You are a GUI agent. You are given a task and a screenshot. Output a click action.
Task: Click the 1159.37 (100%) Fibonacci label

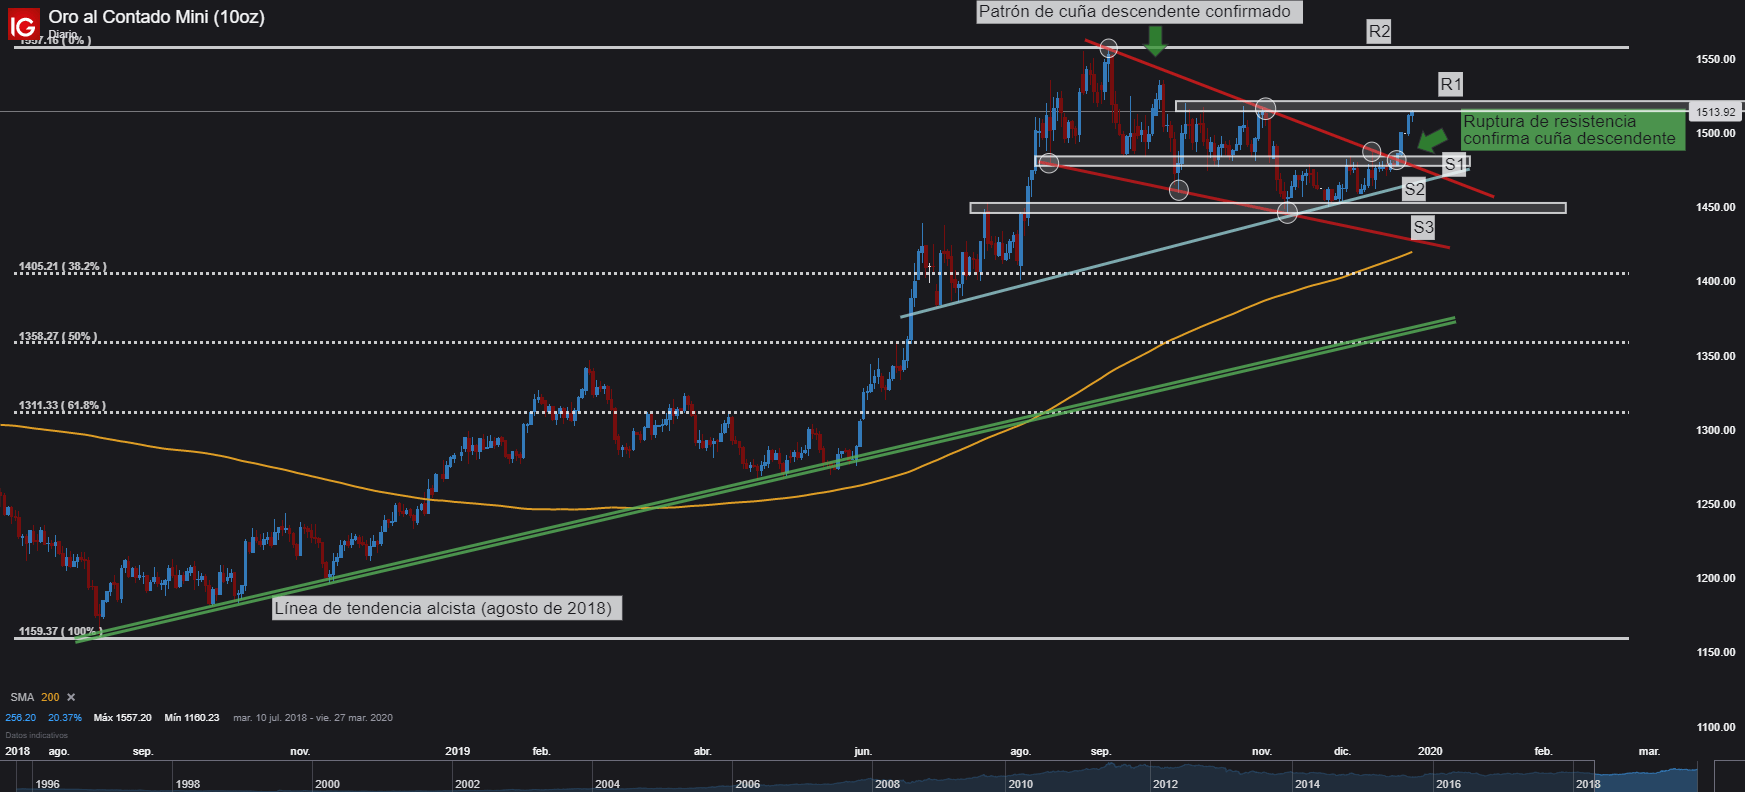(60, 632)
